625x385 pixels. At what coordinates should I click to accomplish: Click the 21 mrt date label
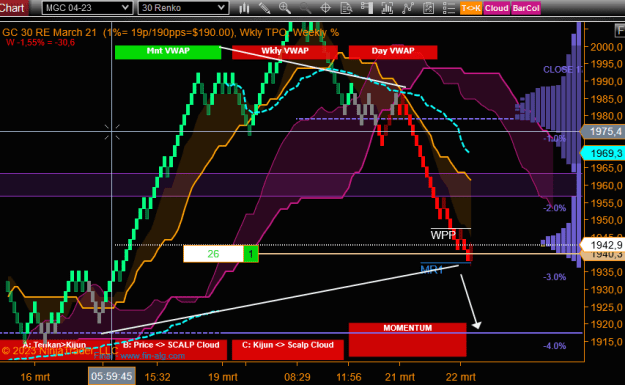(x=400, y=377)
